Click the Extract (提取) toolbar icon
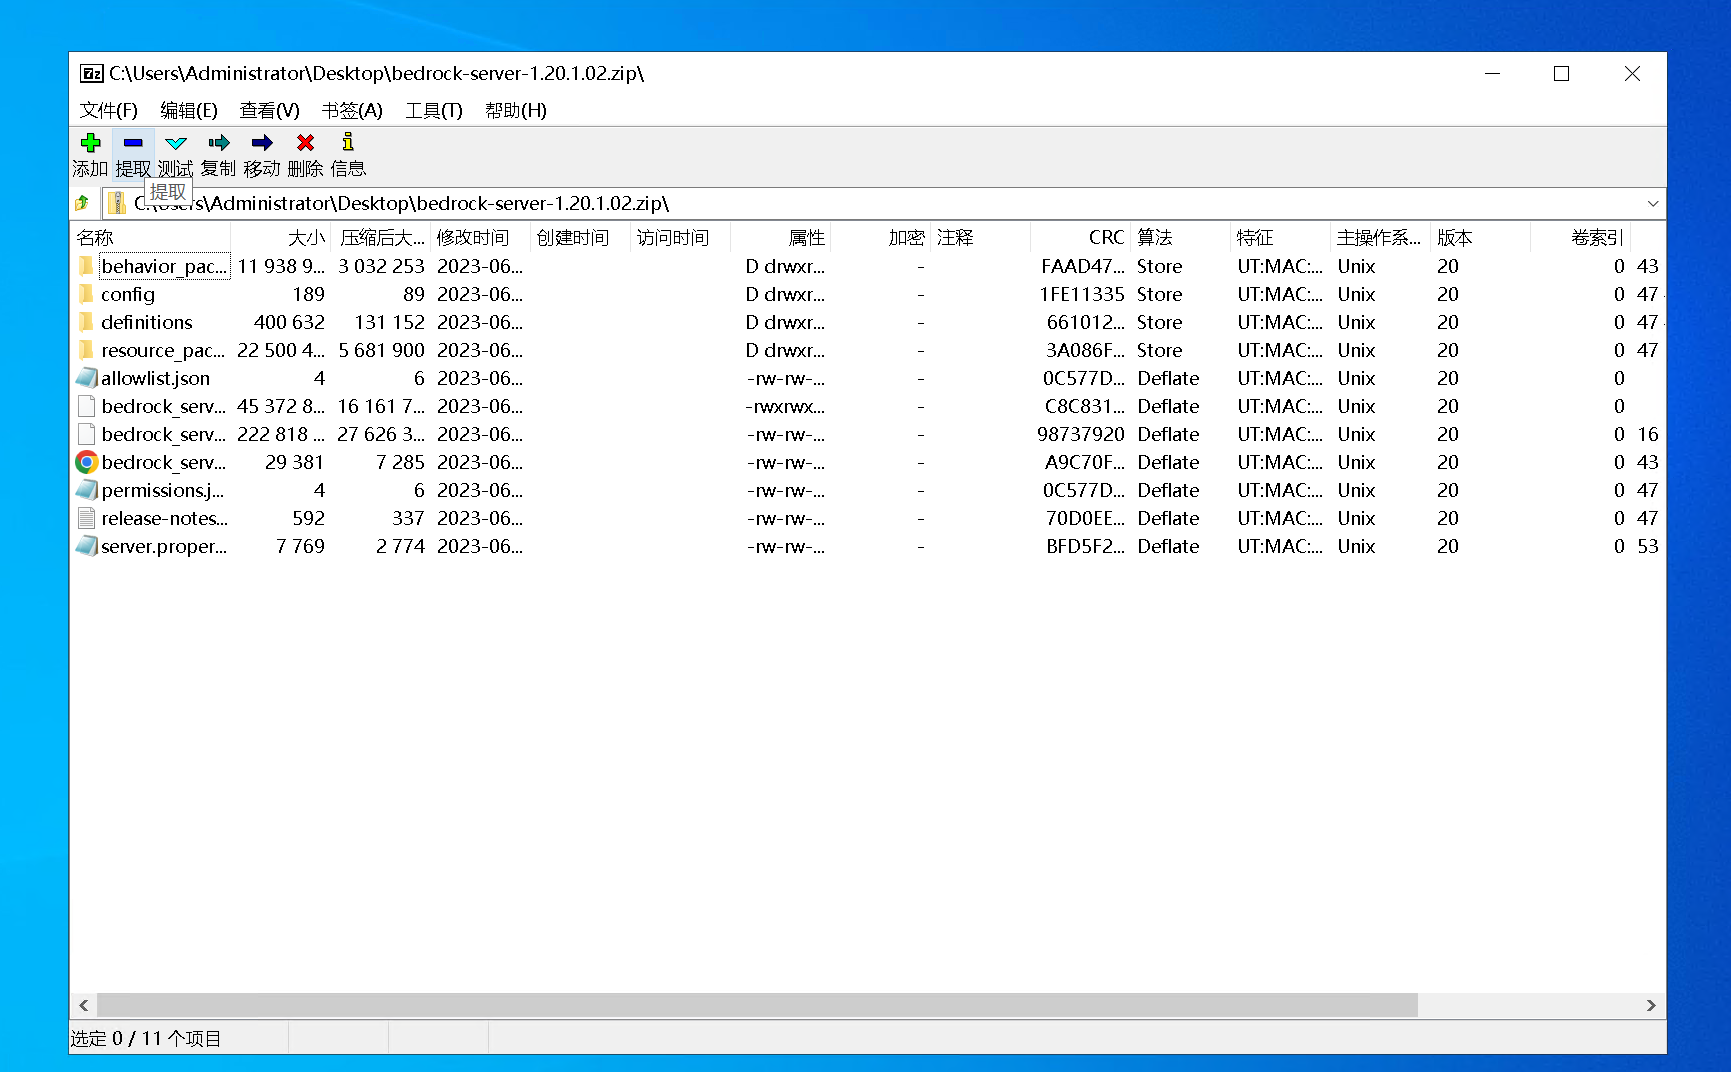 coord(133,143)
